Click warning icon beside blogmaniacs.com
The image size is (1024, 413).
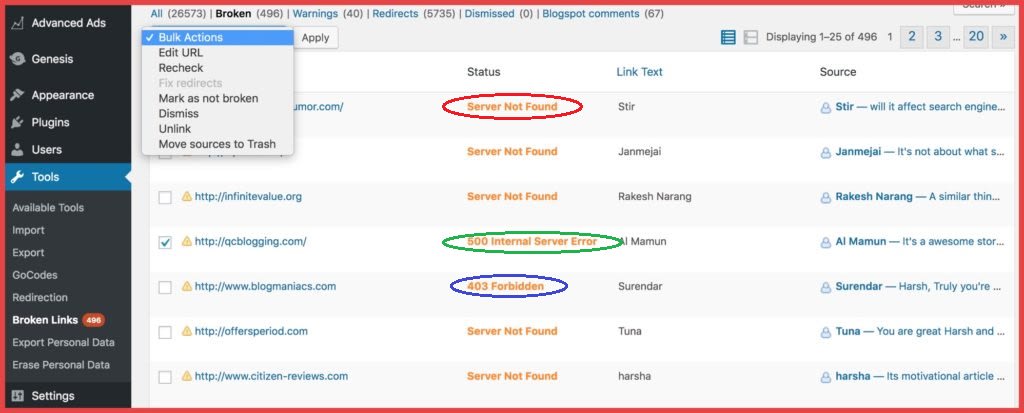[x=187, y=286]
